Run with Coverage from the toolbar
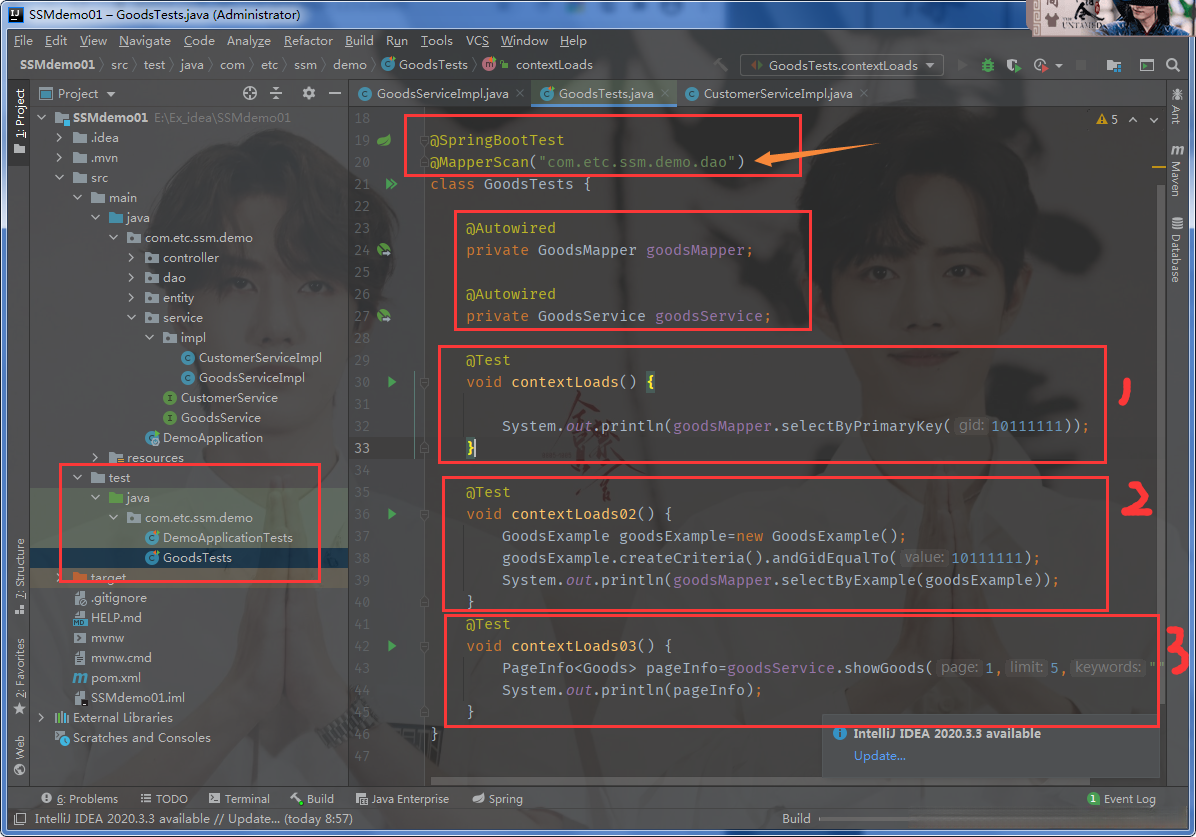Image resolution: width=1196 pixels, height=837 pixels. 1013,65
